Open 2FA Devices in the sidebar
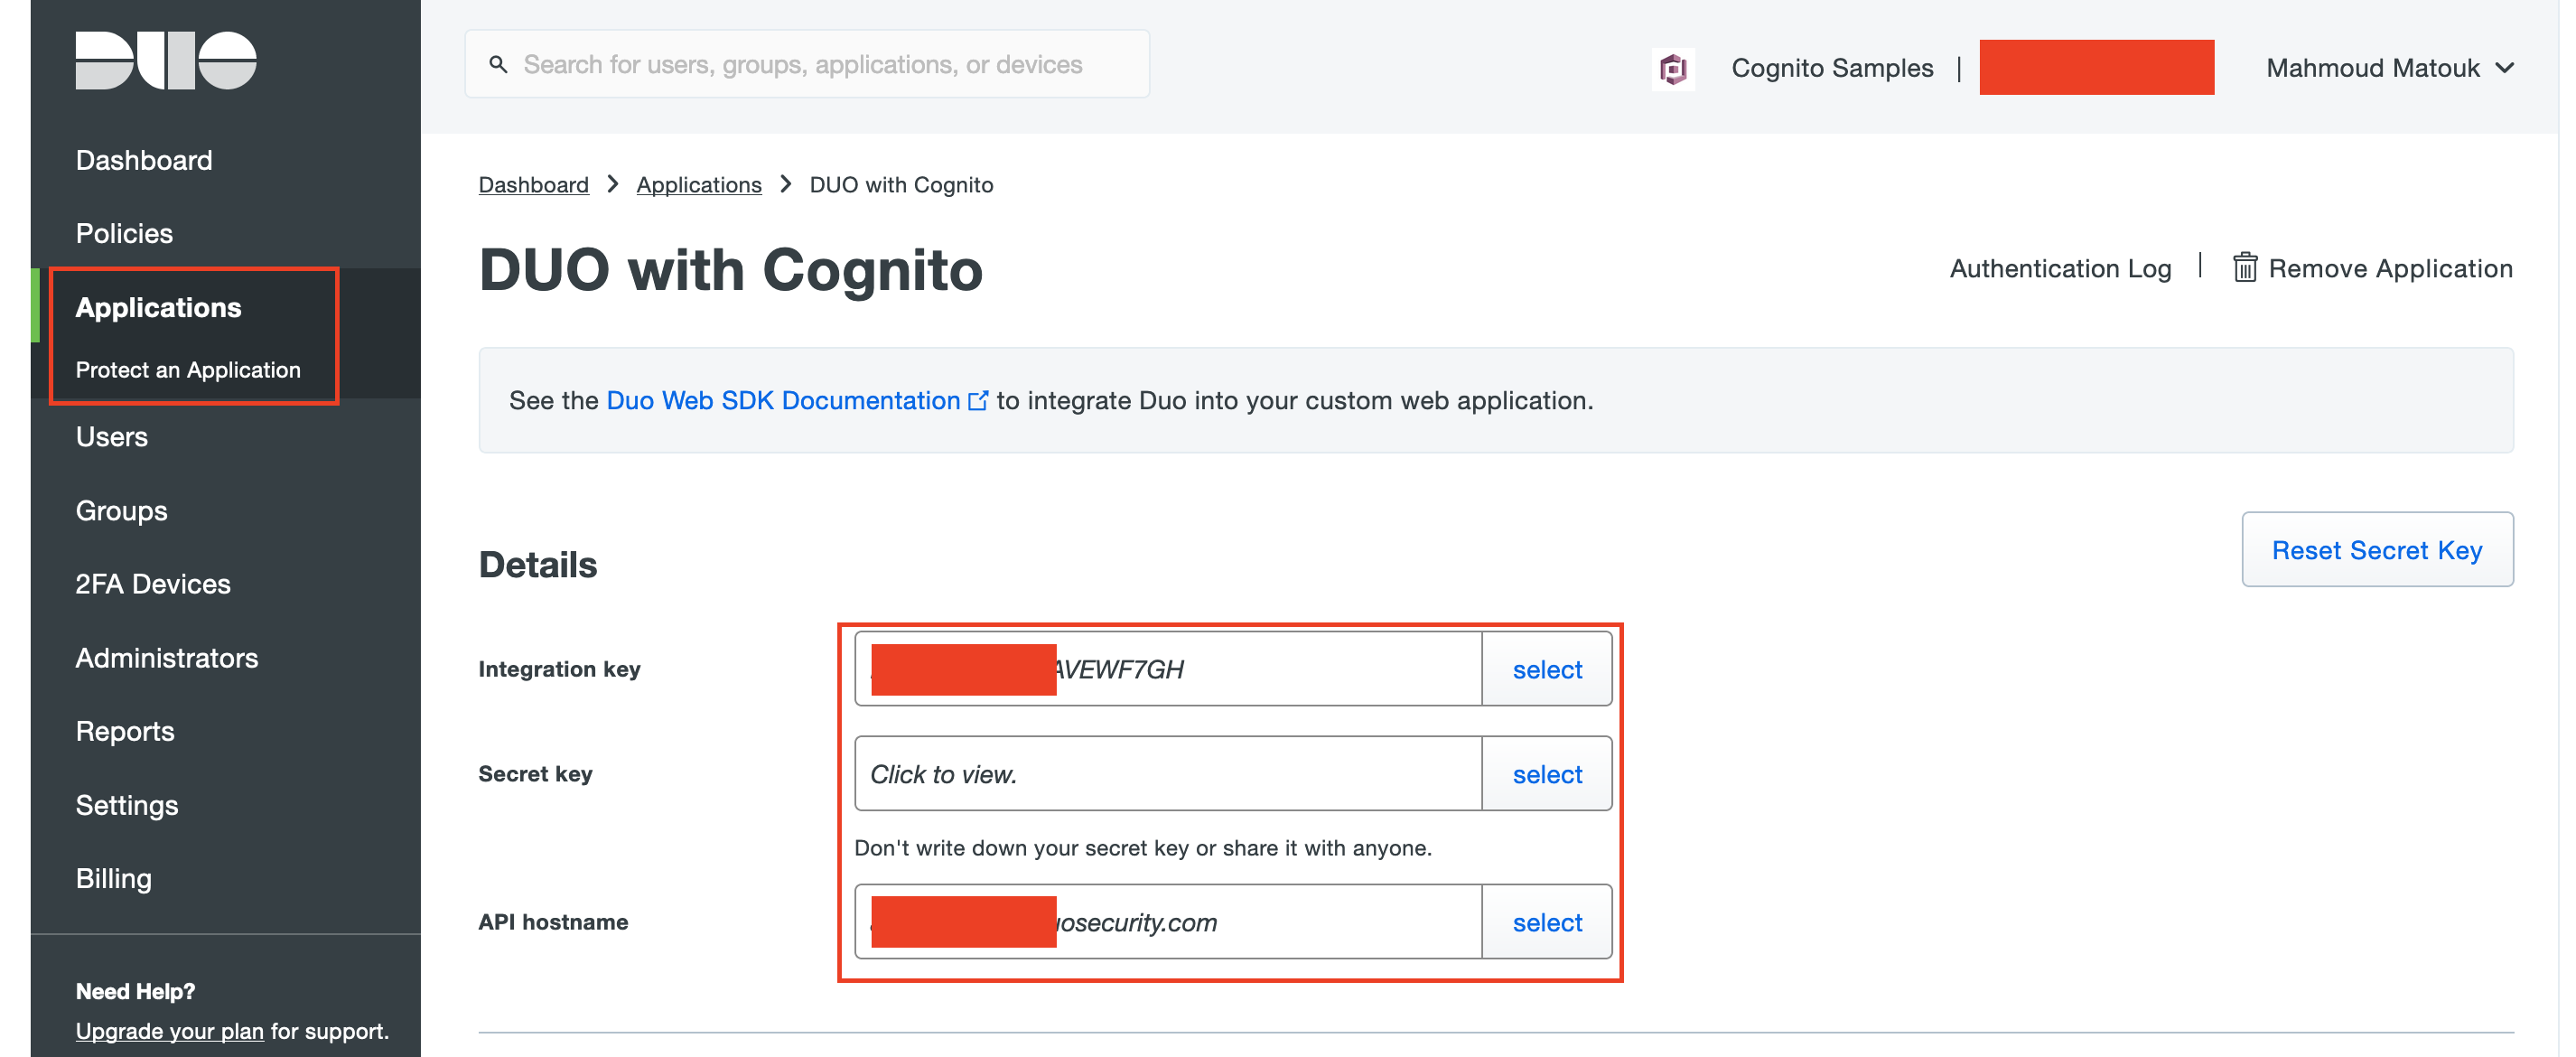The width and height of the screenshot is (2576, 1057). point(153,584)
